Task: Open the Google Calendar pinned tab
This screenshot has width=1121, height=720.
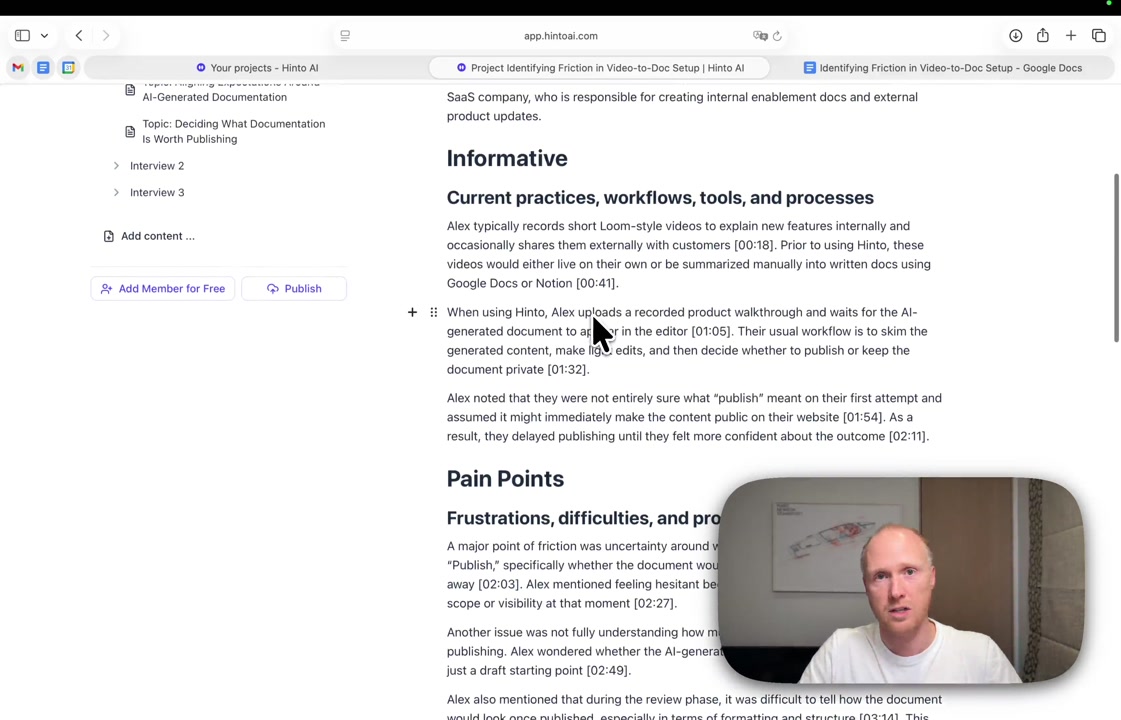Action: (x=68, y=68)
